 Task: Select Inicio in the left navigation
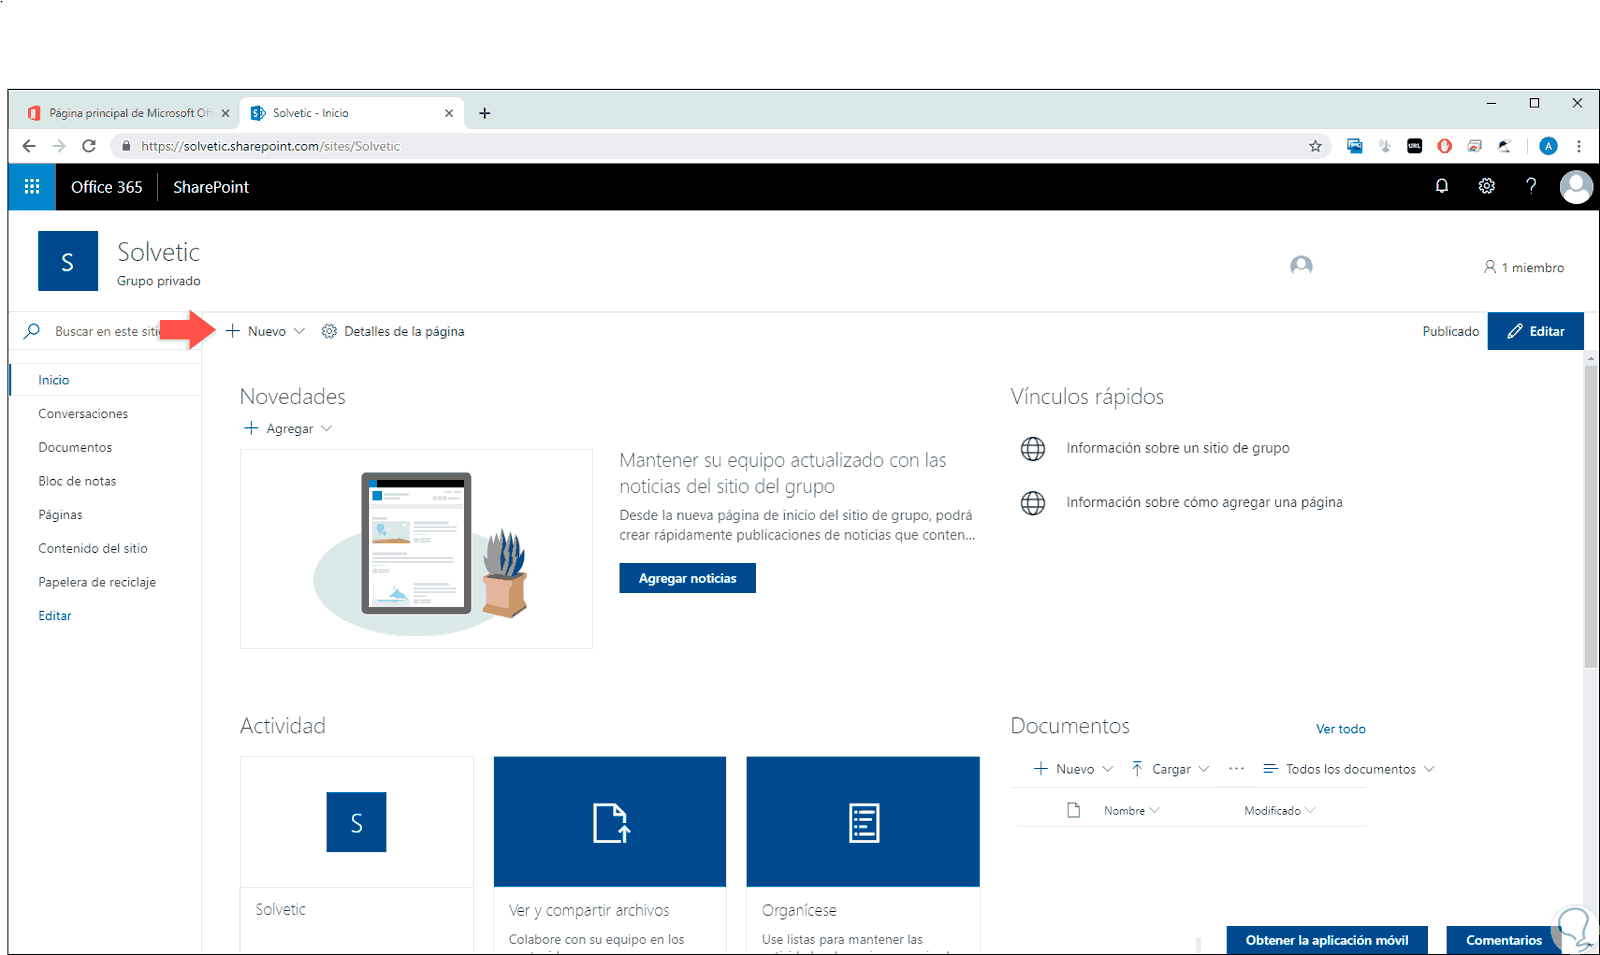pos(54,380)
